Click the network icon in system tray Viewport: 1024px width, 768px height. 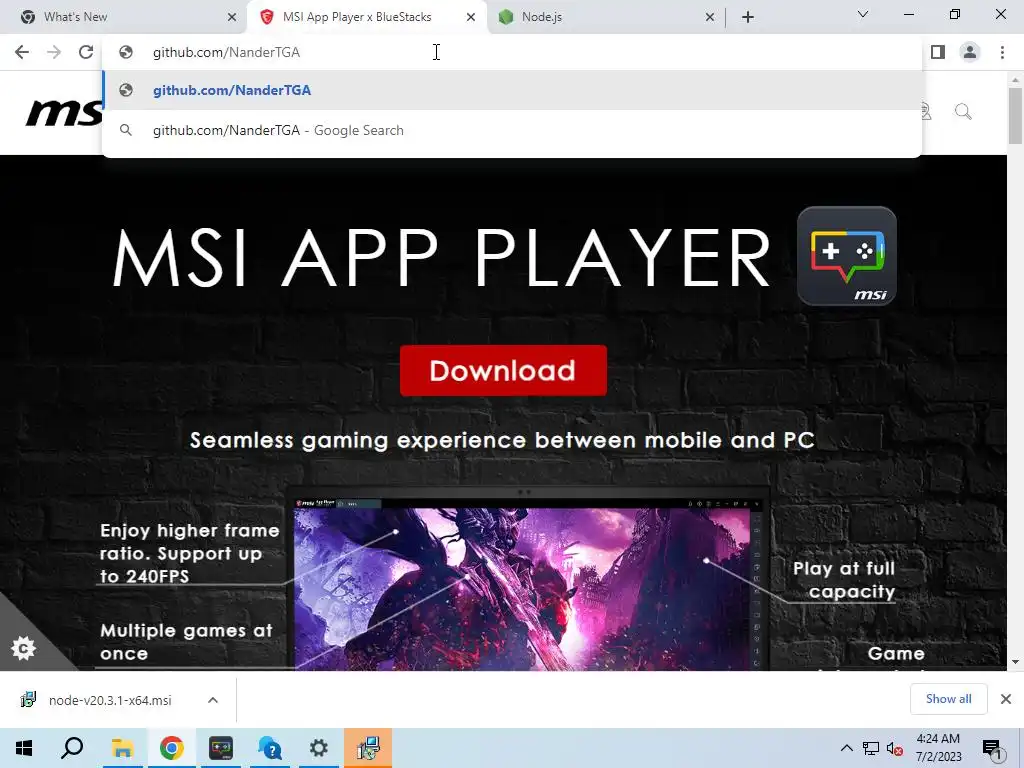tap(871, 748)
